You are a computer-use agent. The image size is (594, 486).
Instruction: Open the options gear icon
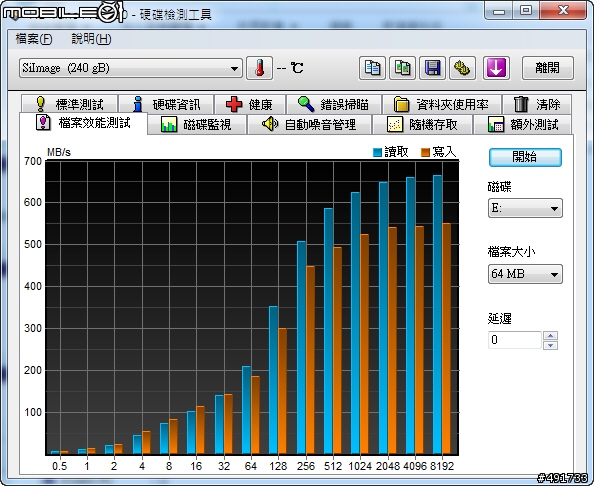(462, 68)
